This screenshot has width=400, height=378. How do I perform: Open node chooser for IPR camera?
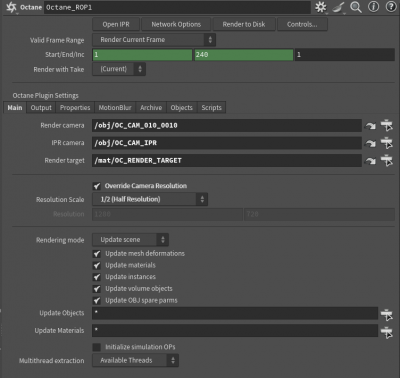(x=387, y=143)
